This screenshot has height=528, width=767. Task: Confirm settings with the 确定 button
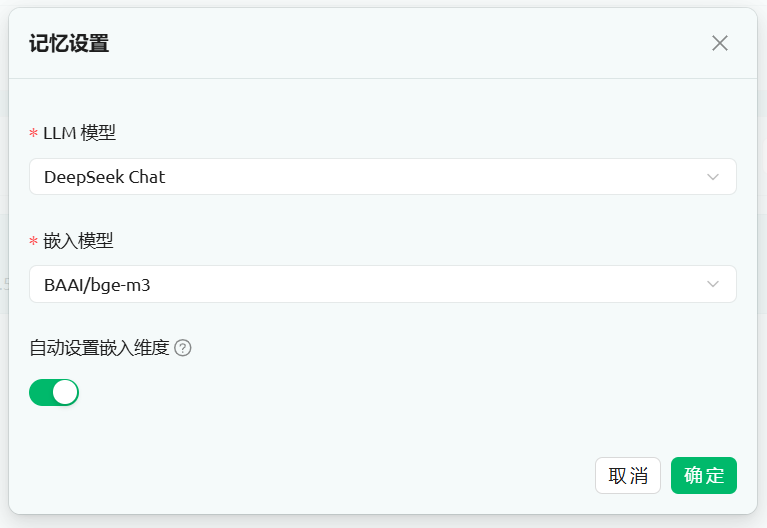[x=704, y=475]
